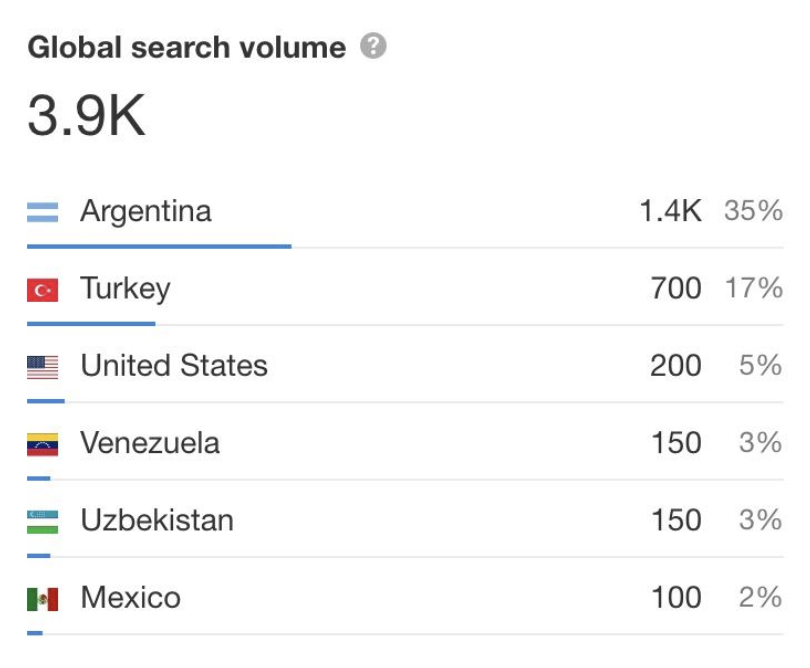Click Mexico's 100 search volume value
810x668 pixels.
tap(676, 597)
